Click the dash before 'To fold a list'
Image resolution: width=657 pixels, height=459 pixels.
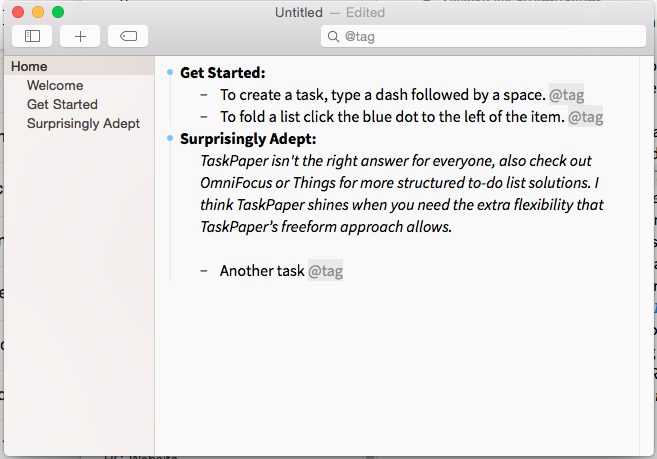coord(204,117)
